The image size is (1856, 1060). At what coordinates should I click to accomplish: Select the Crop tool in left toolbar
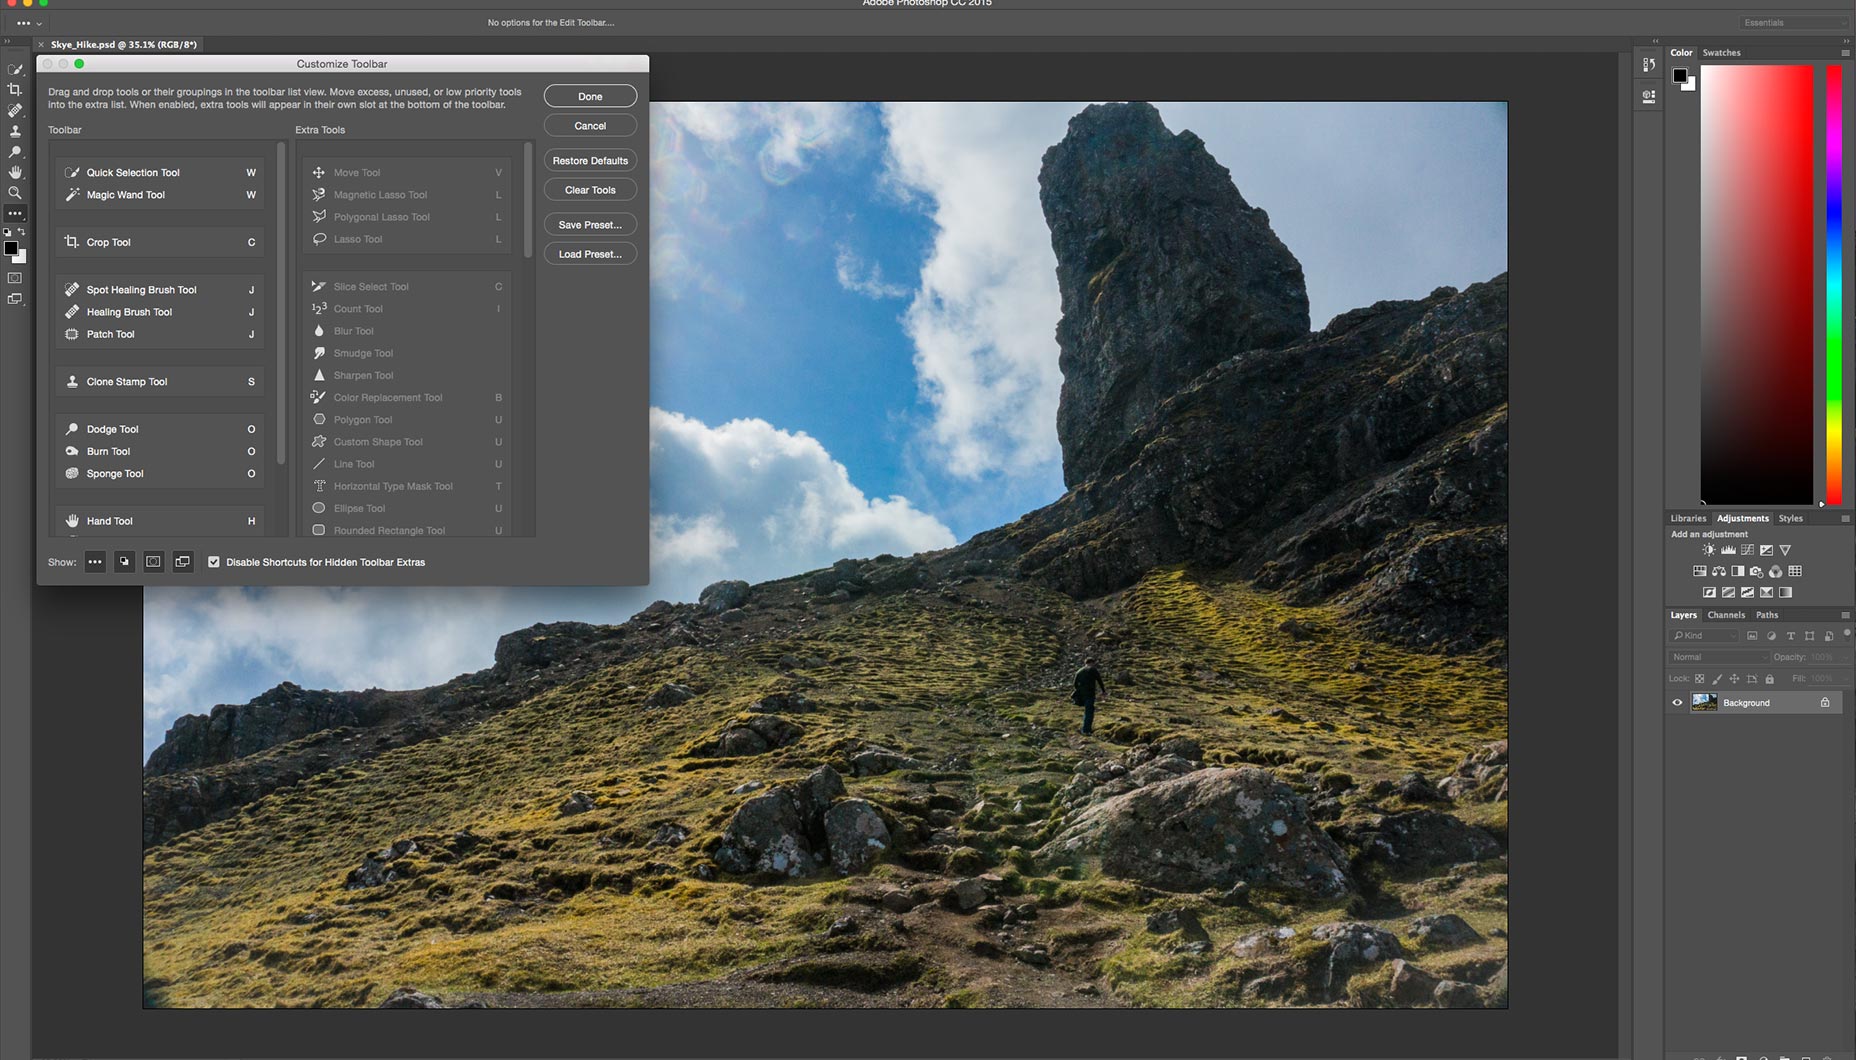pyautogui.click(x=15, y=90)
